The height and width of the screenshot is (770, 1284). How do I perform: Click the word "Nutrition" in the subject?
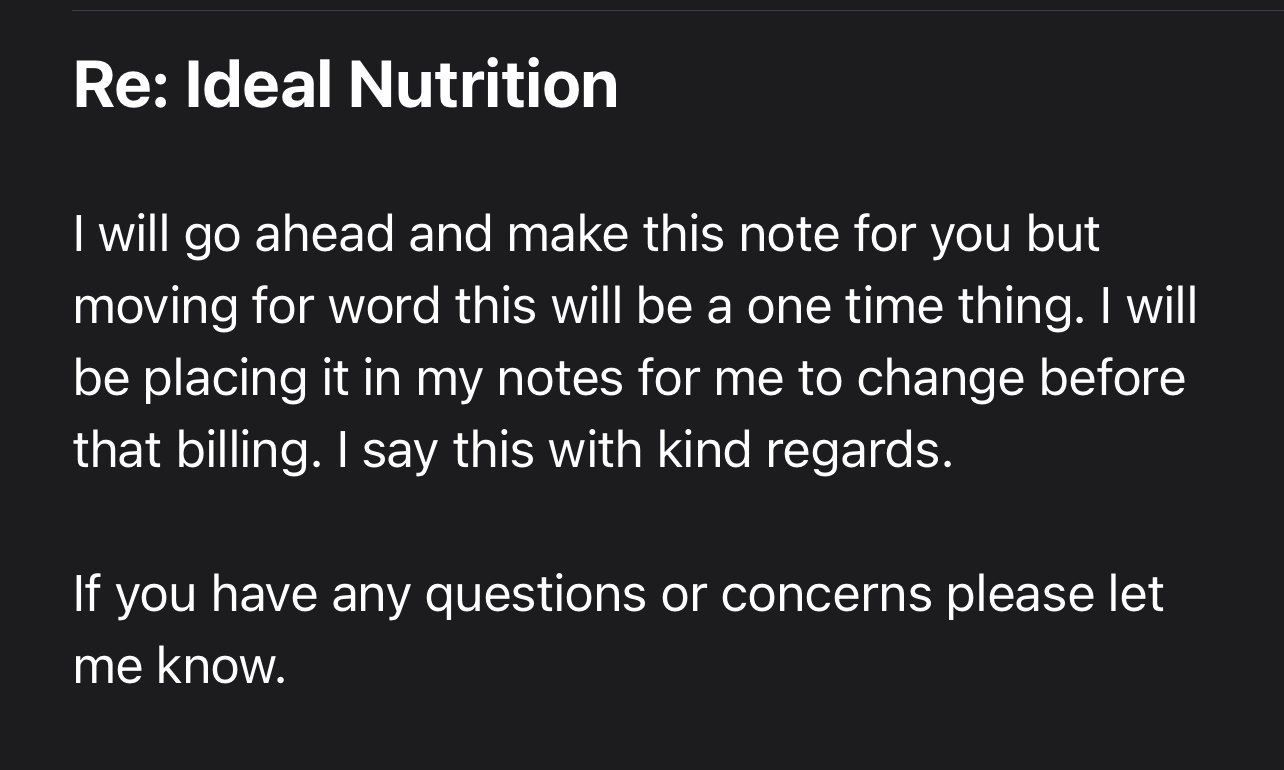tap(483, 85)
